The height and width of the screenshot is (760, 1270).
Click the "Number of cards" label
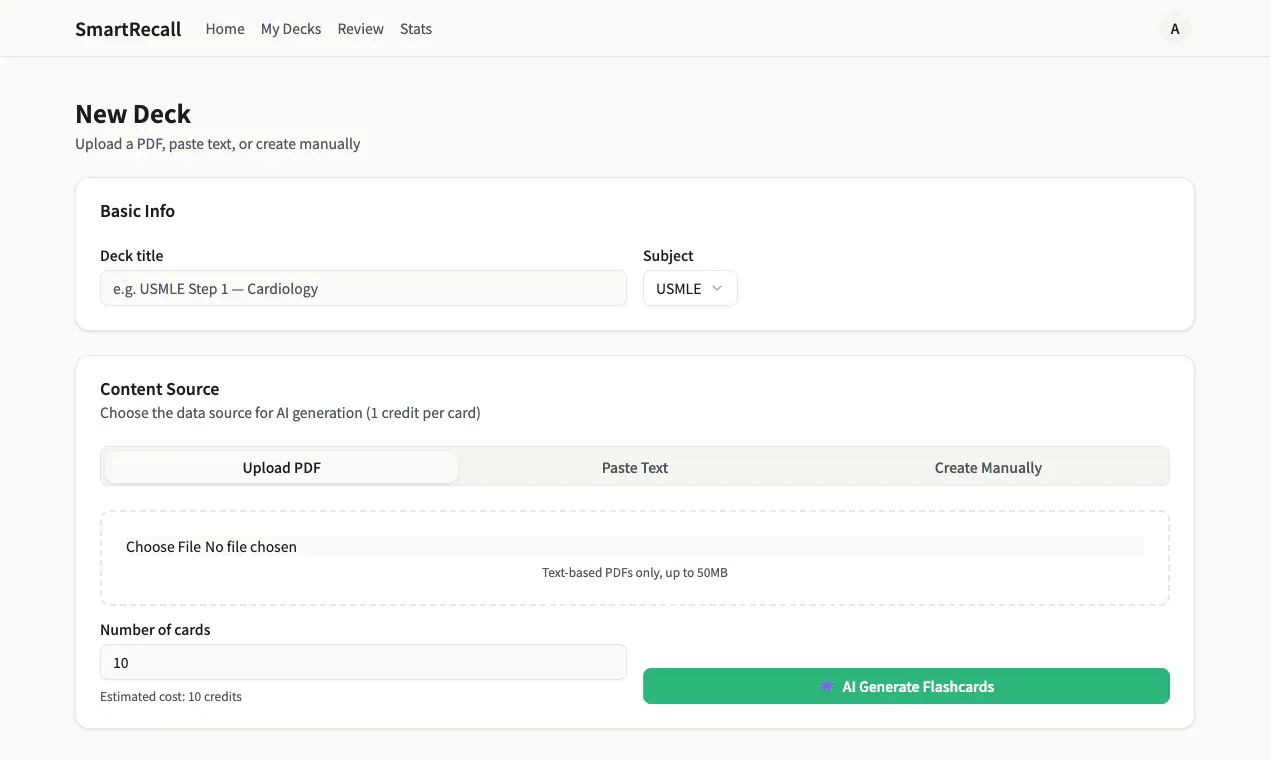coord(155,630)
